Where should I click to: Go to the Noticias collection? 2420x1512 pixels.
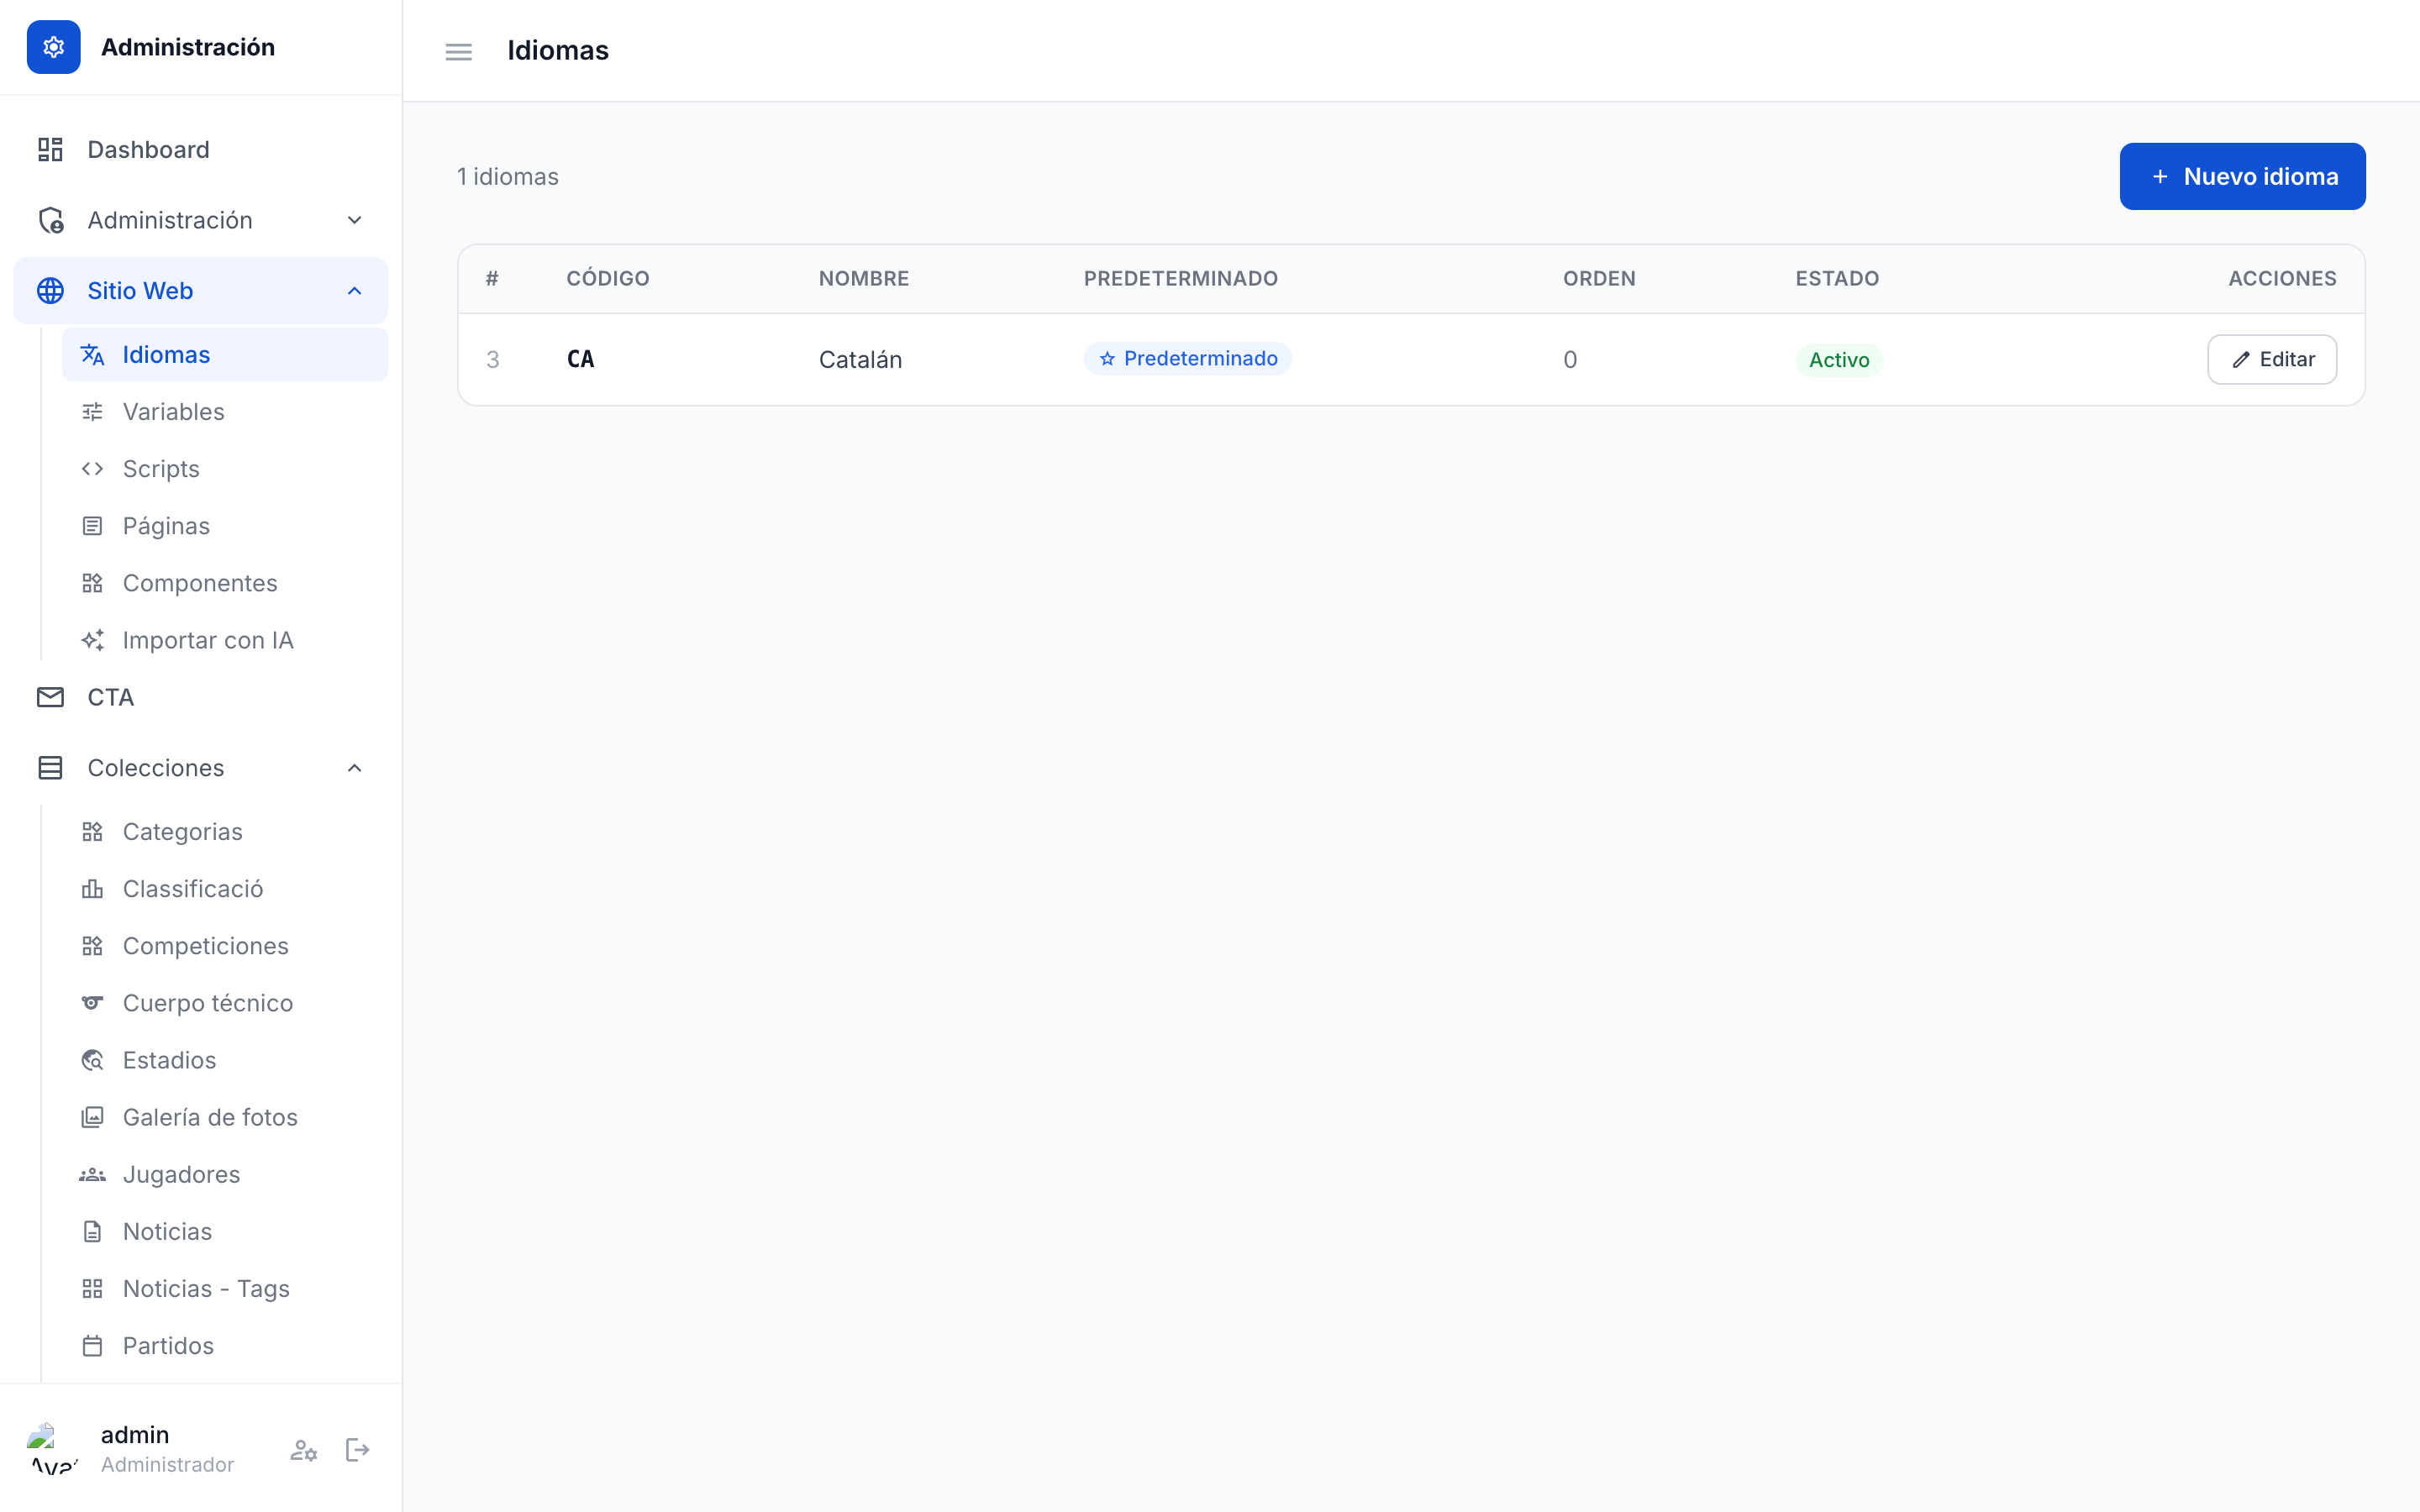(x=224, y=1231)
